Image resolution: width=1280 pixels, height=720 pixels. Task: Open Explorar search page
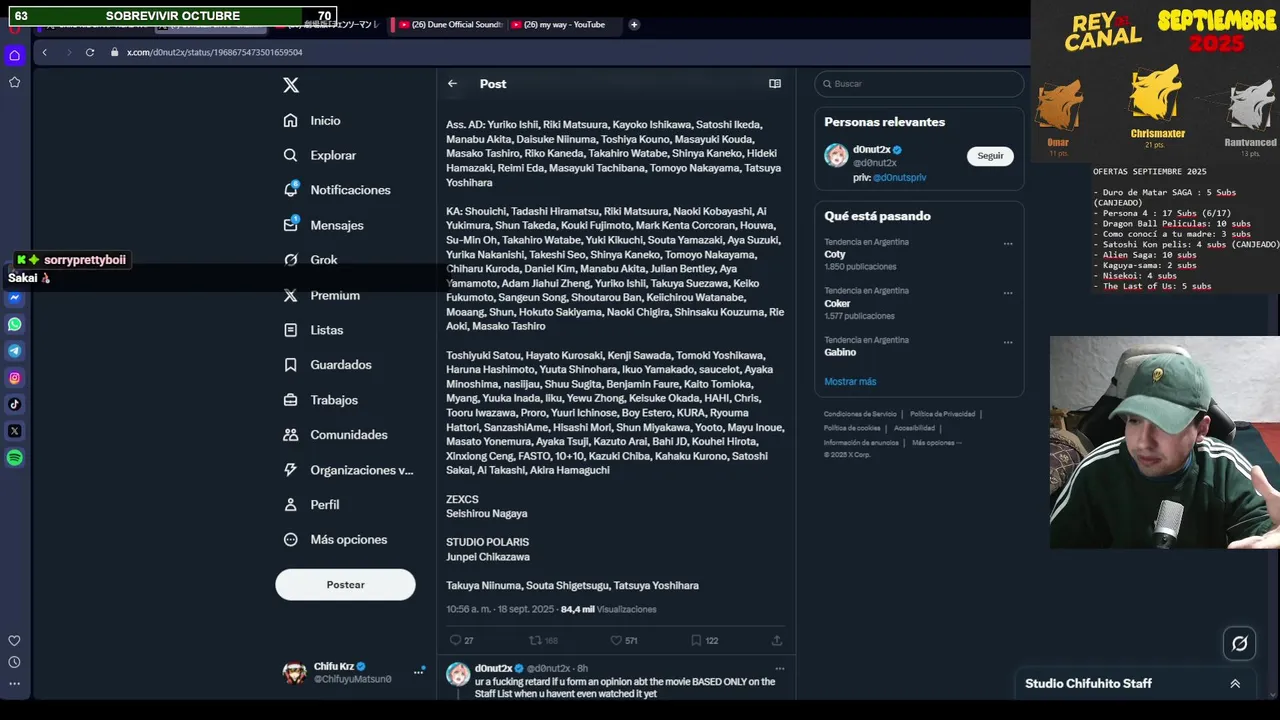319,155
